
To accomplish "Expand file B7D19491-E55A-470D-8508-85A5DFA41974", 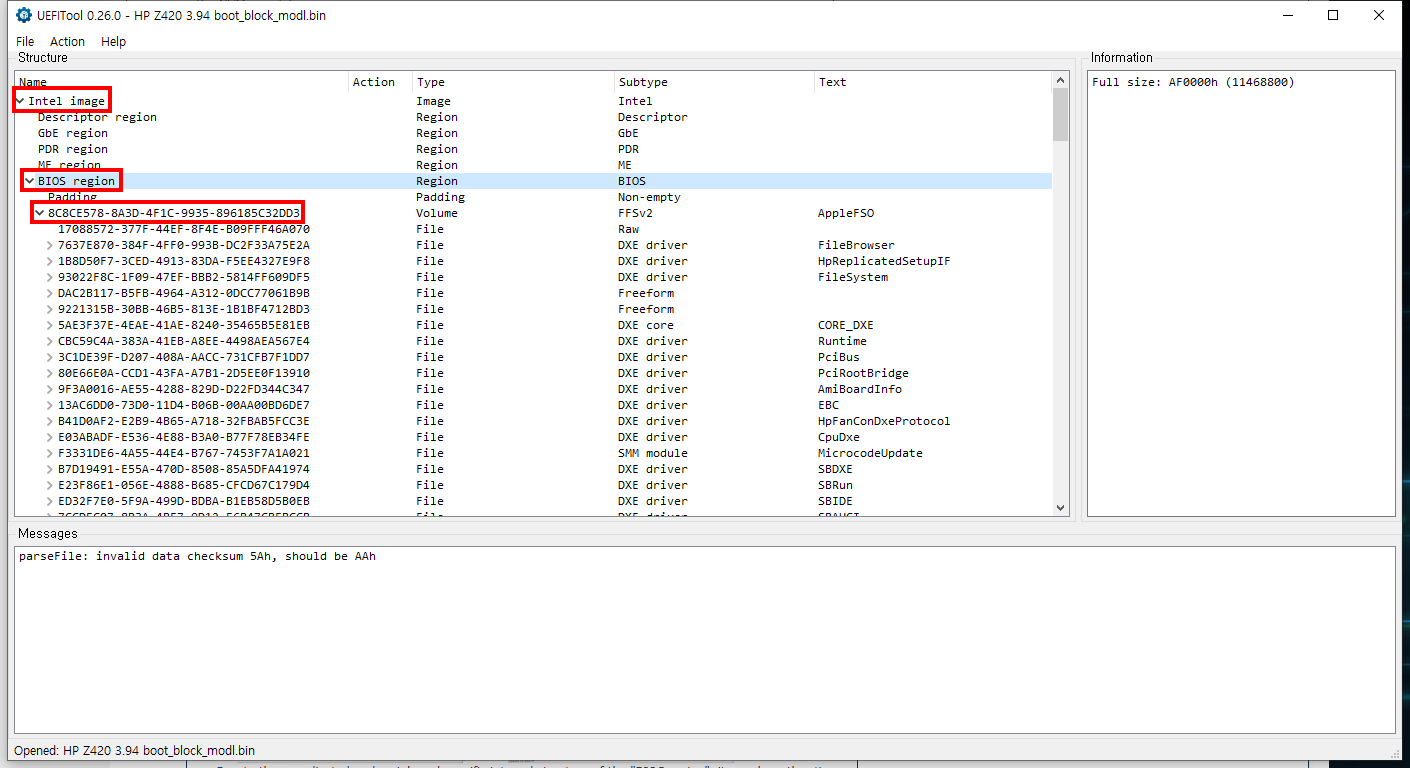I will [51, 469].
